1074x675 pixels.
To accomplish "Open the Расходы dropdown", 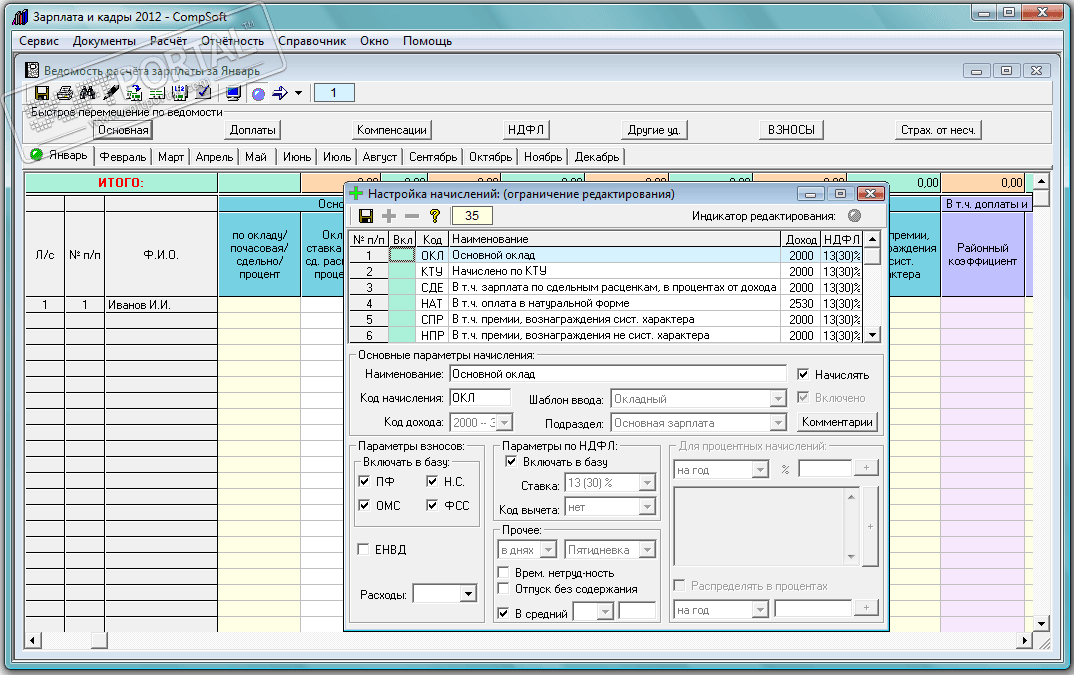I will [468, 593].
